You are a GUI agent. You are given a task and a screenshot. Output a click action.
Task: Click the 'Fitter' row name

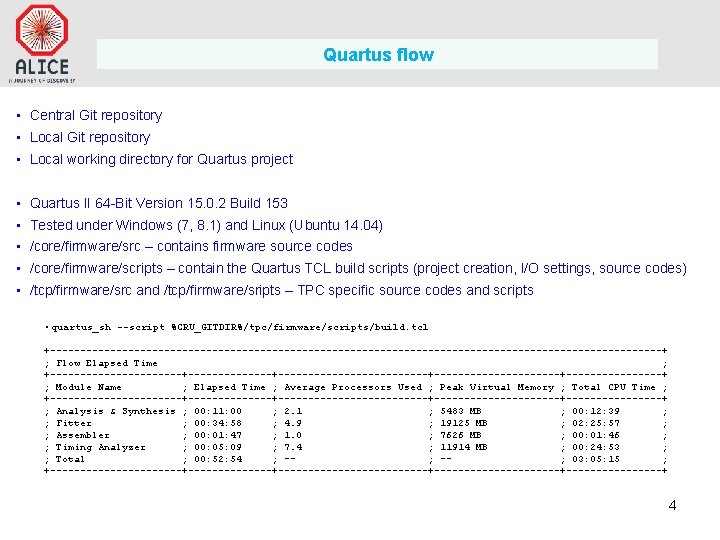[x=74, y=423]
